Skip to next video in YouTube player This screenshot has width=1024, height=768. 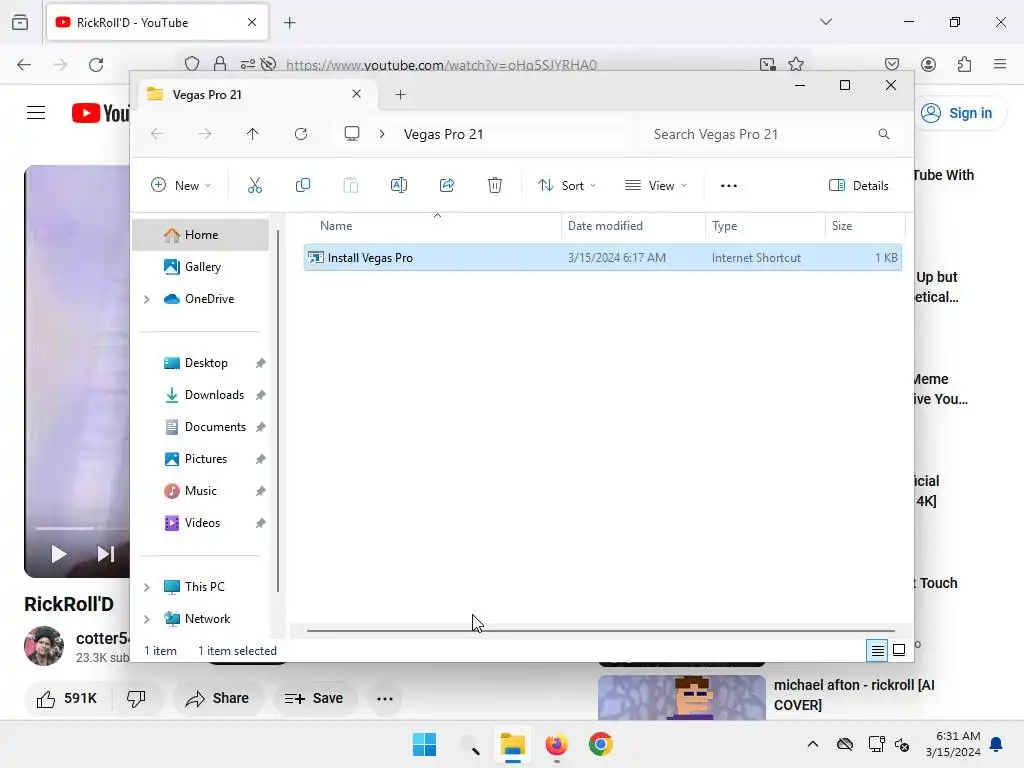point(106,554)
